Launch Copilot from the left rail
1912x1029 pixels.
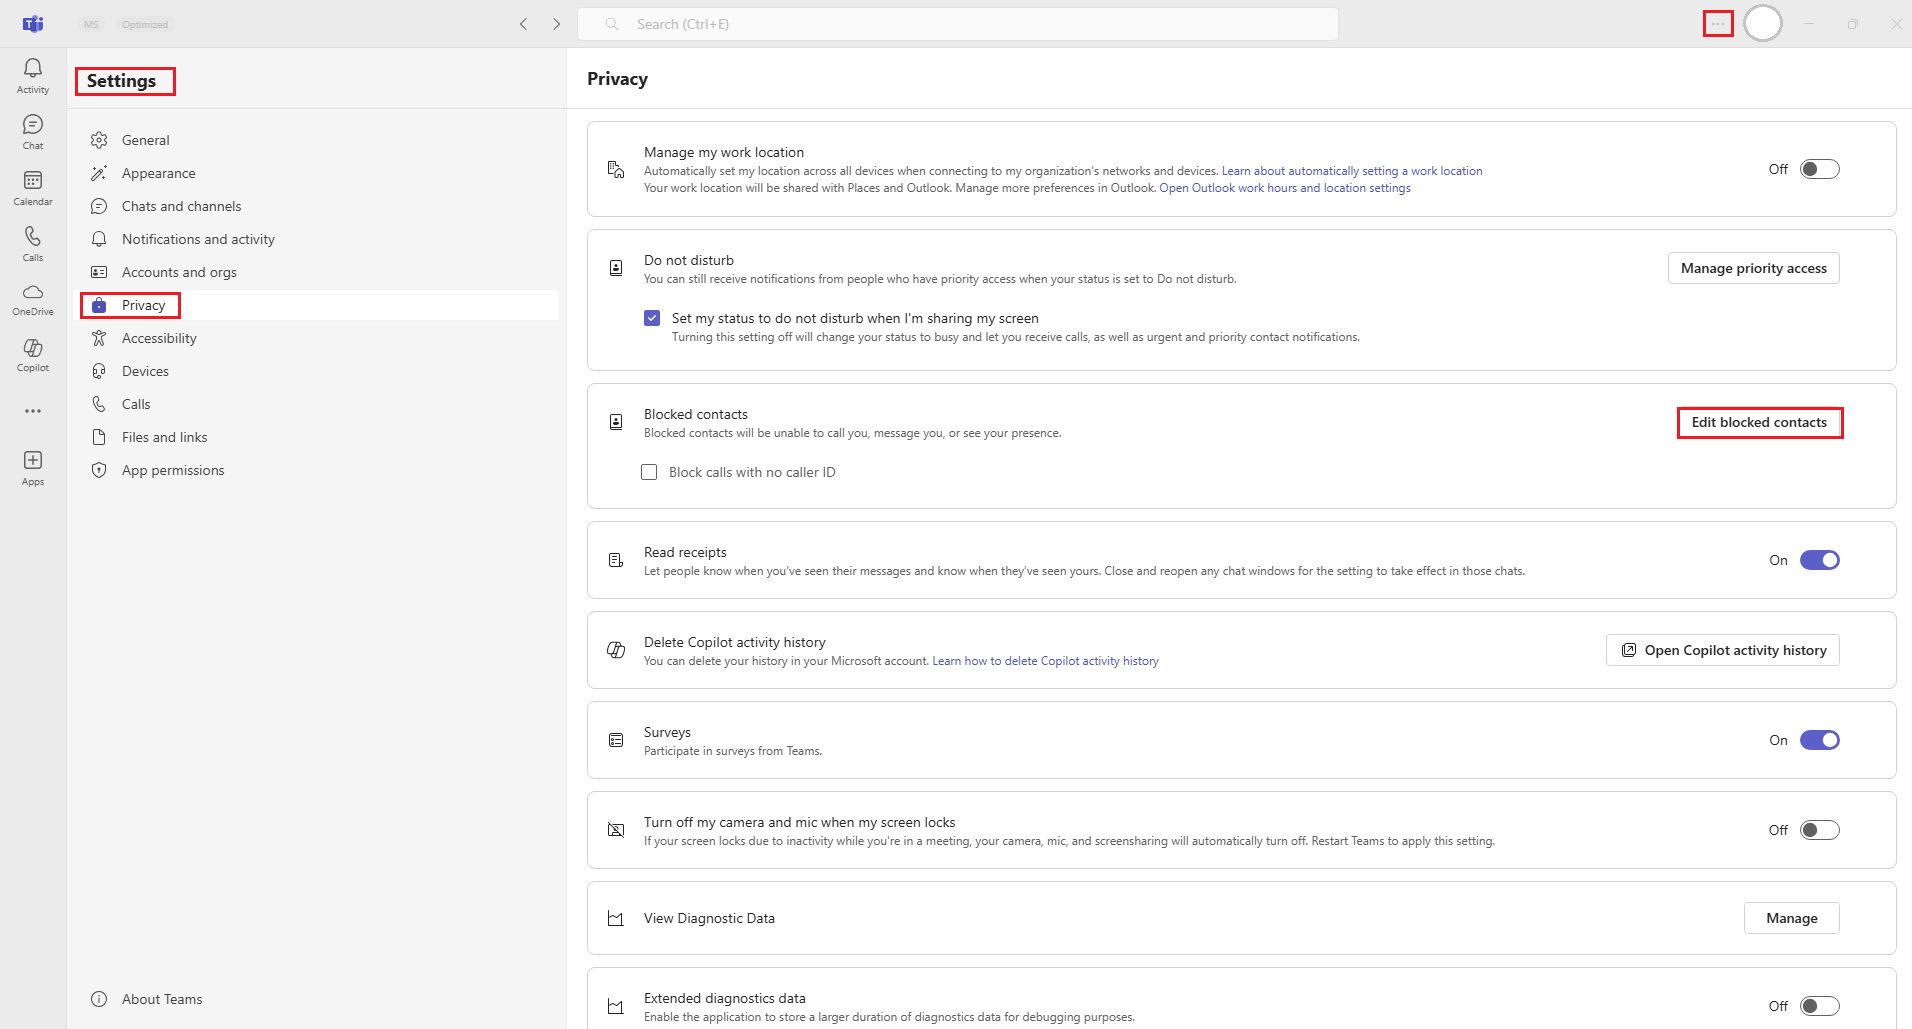point(33,354)
